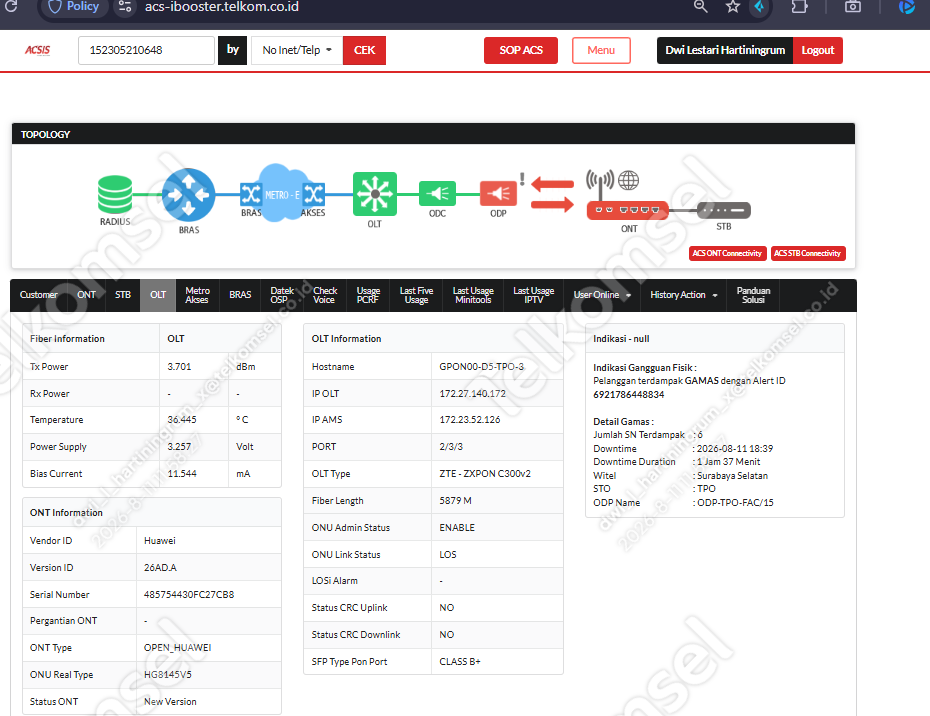This screenshot has width=930, height=716.
Task: Click the Dwi Lestari Hartiningrum user label
Action: tap(725, 50)
